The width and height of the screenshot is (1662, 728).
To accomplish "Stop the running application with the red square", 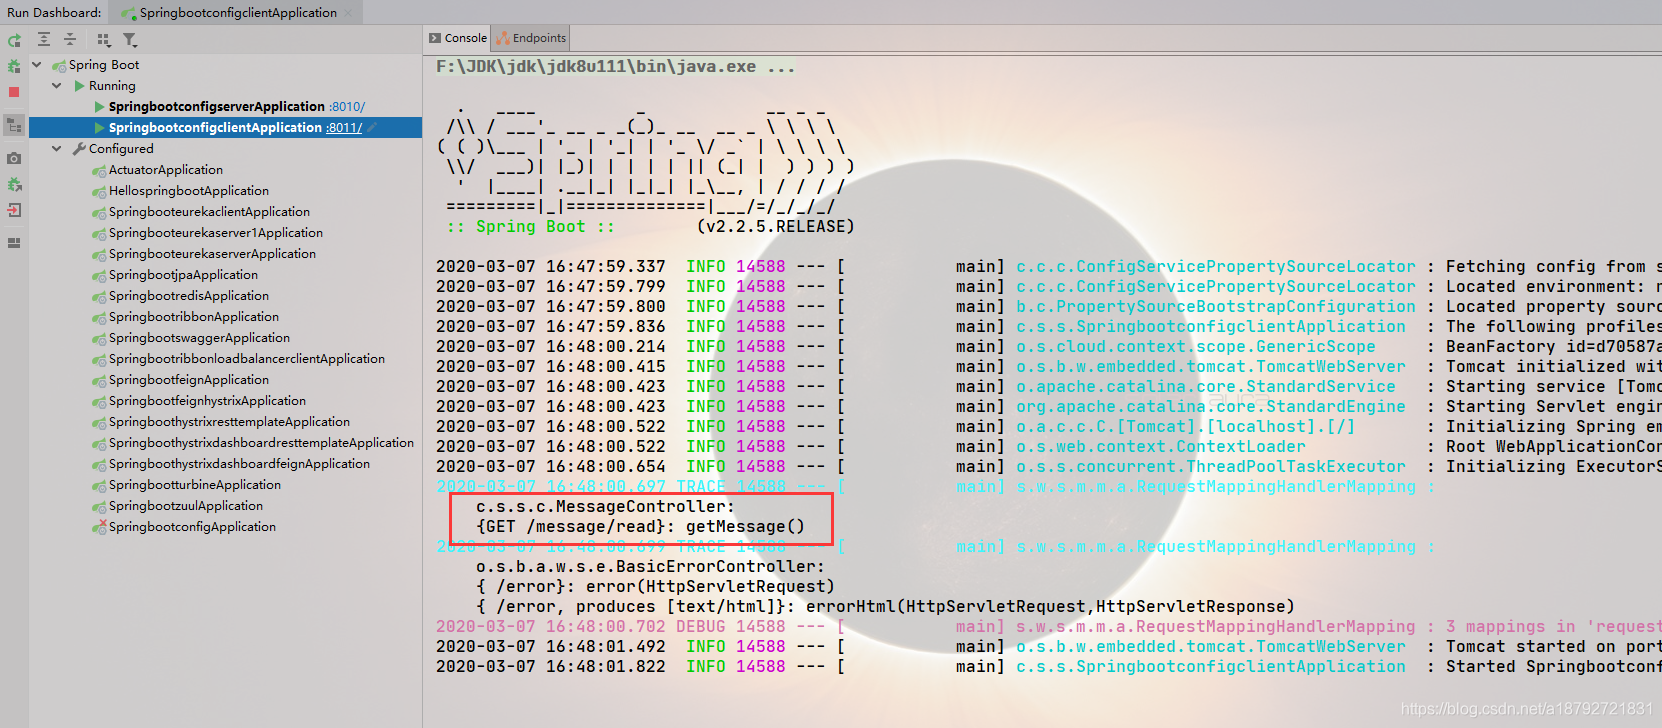I will pos(14,92).
